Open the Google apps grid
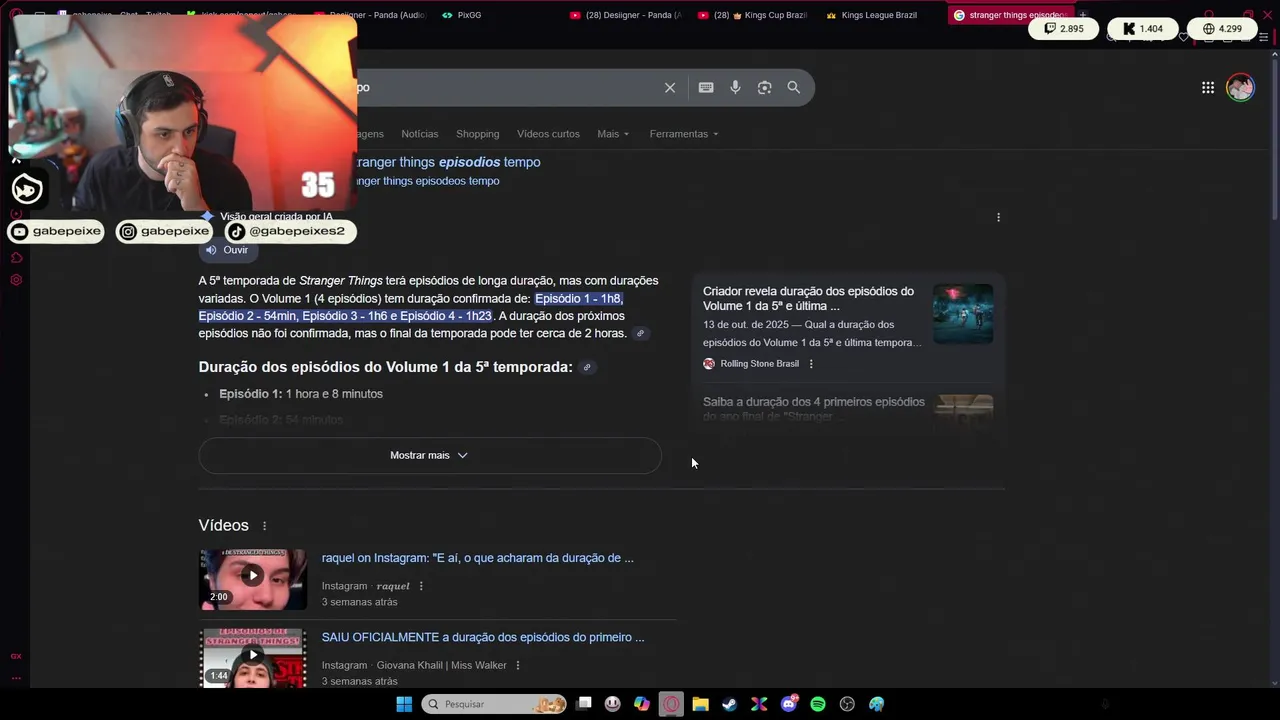The image size is (1280, 720). pyautogui.click(x=1208, y=88)
